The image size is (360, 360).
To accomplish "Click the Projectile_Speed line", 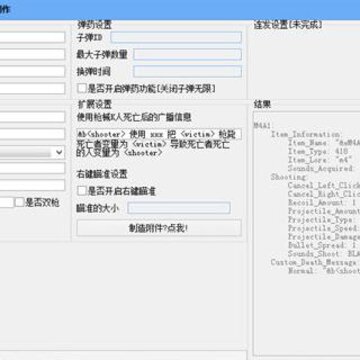I will click(x=323, y=228).
